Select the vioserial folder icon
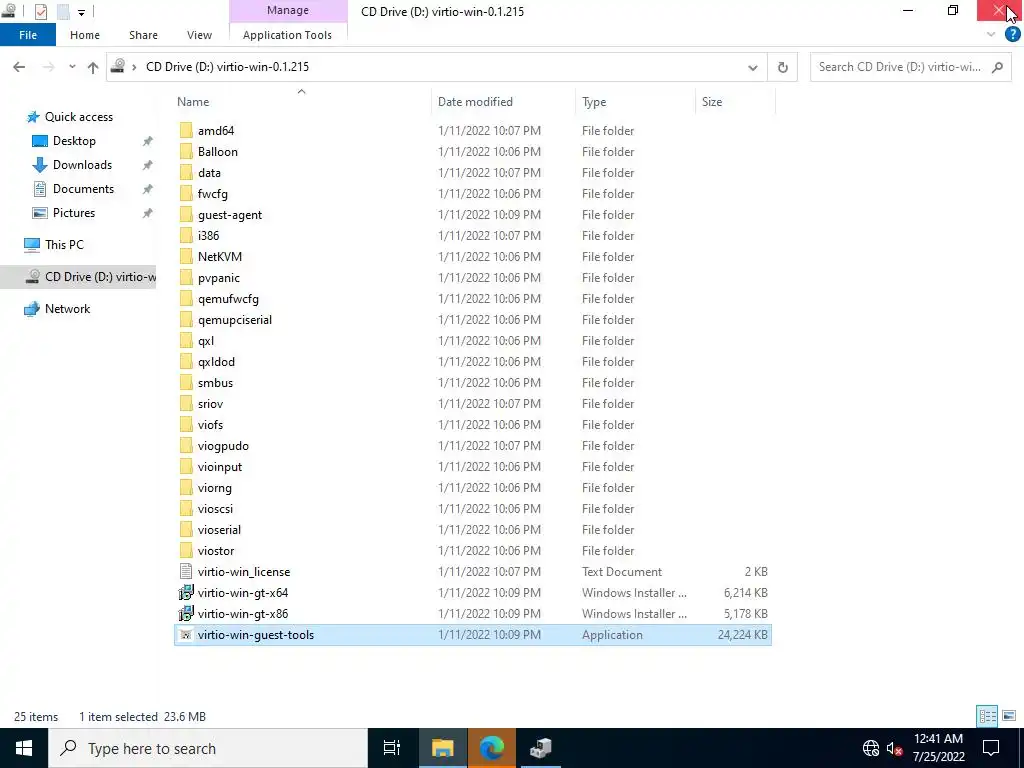Viewport: 1024px width, 768px height. (x=186, y=530)
